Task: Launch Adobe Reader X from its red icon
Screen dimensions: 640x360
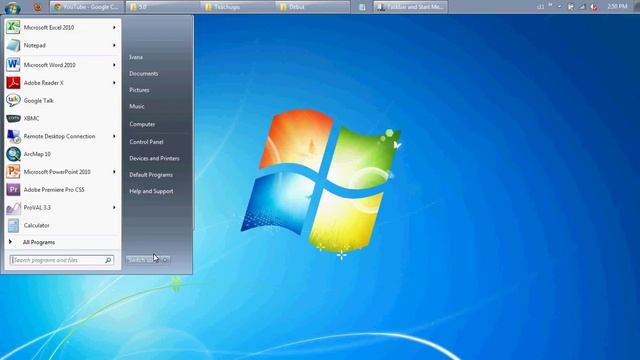Action: pos(13,82)
